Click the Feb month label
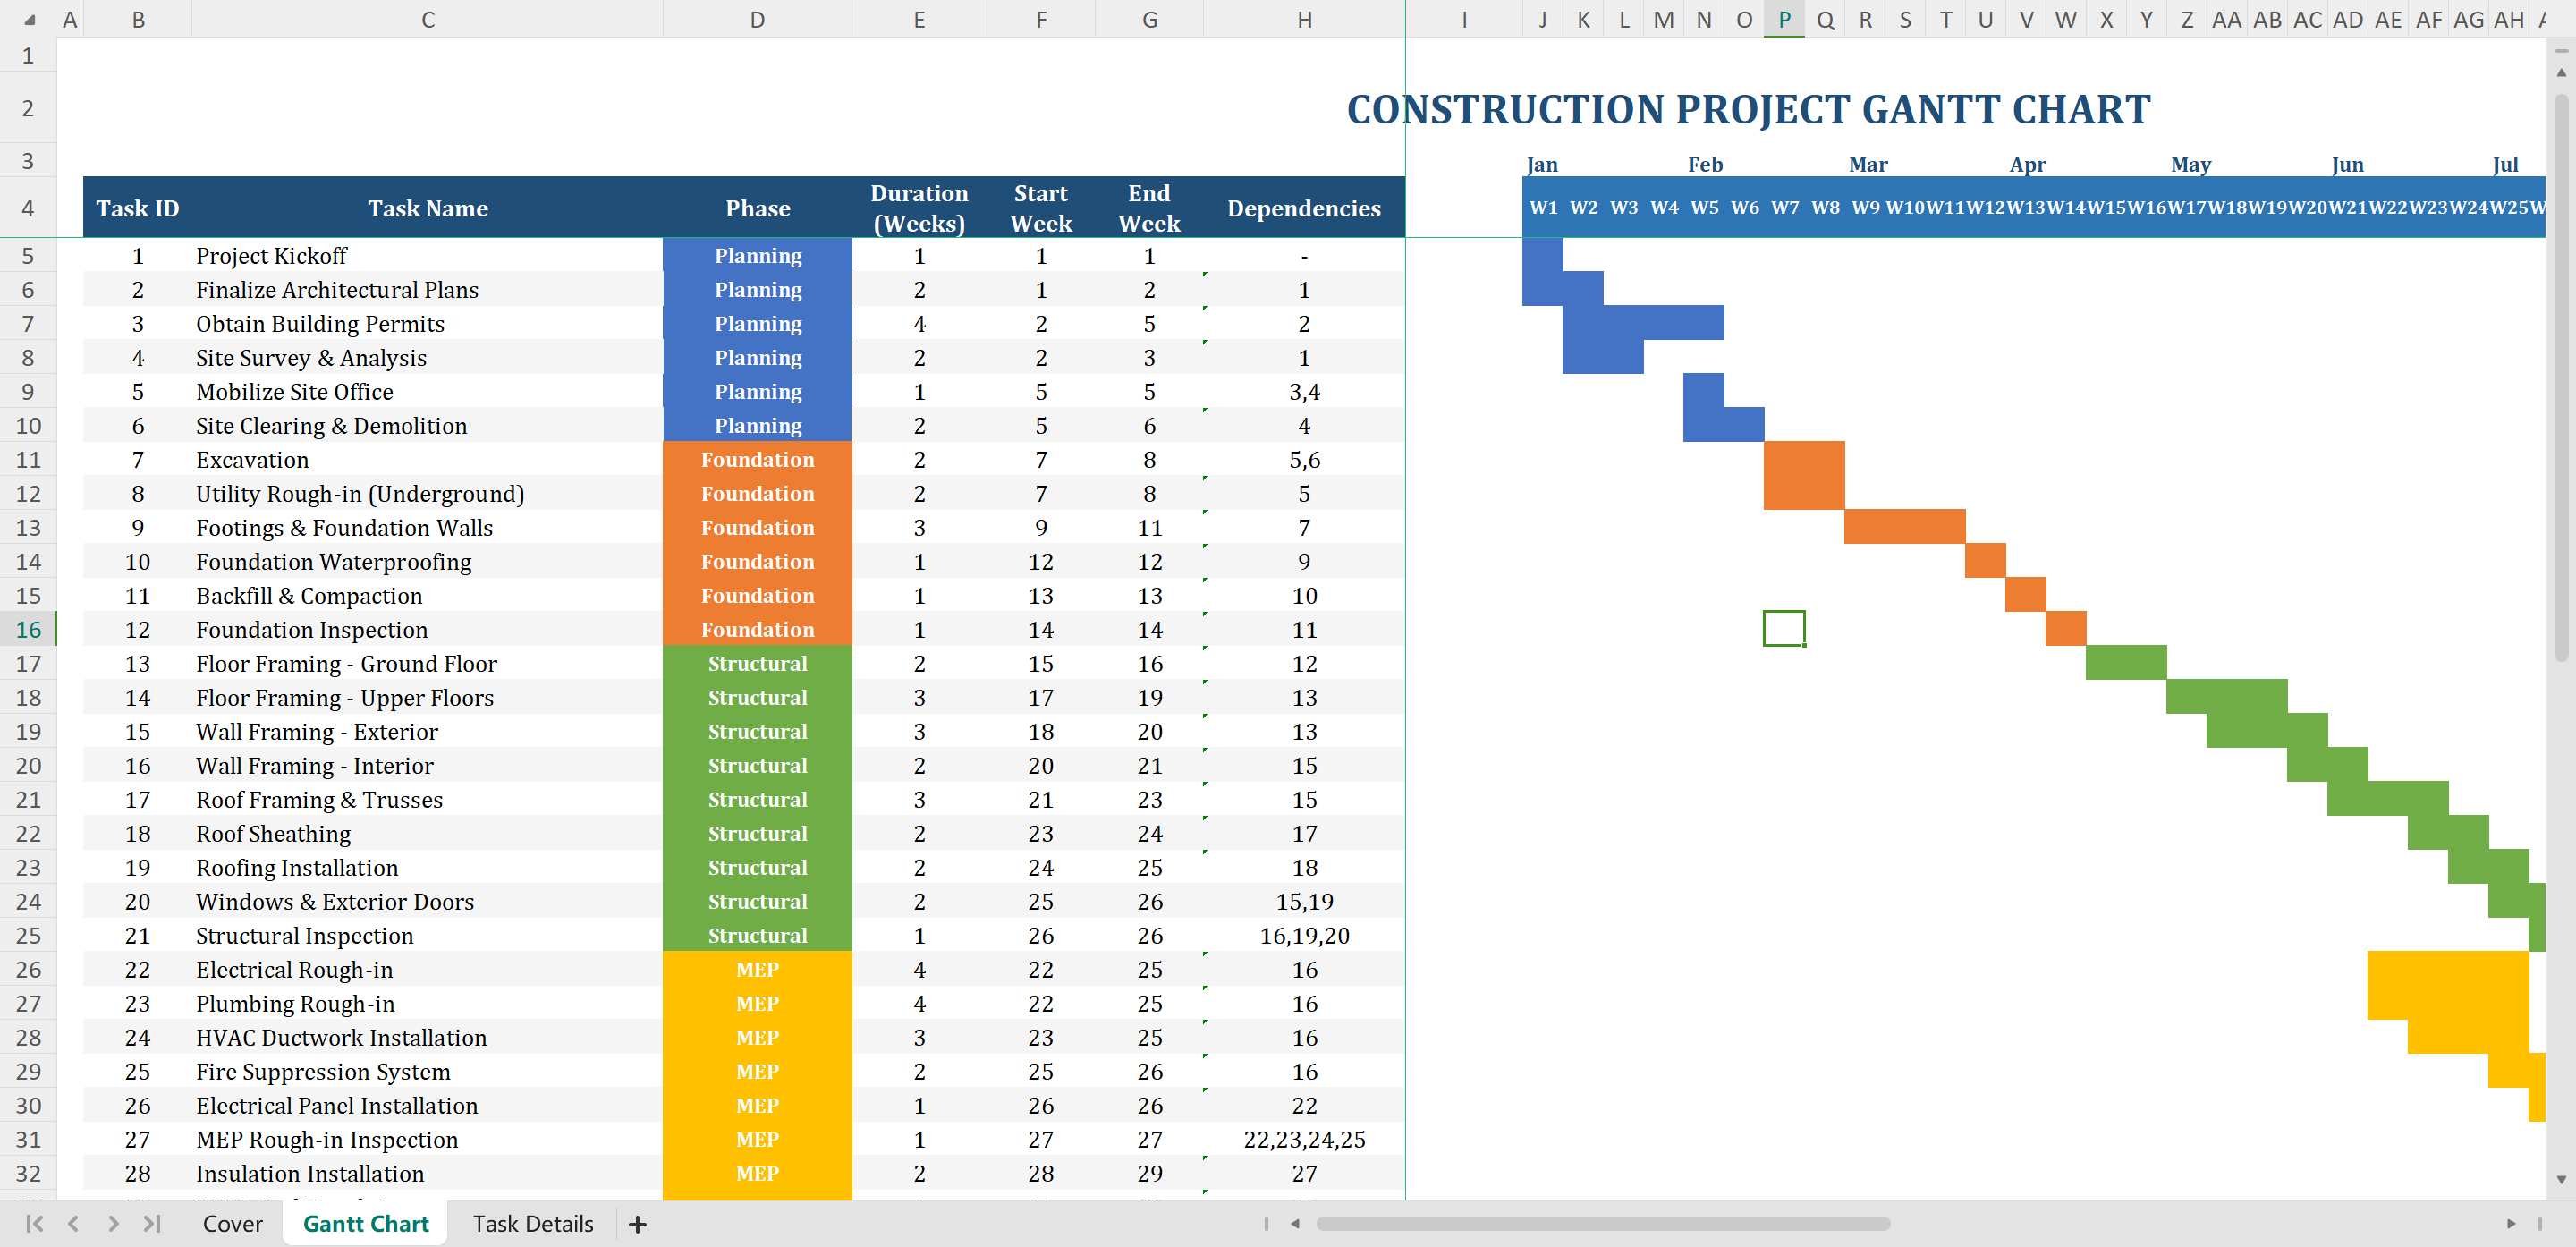The image size is (2576, 1247). (x=1705, y=164)
